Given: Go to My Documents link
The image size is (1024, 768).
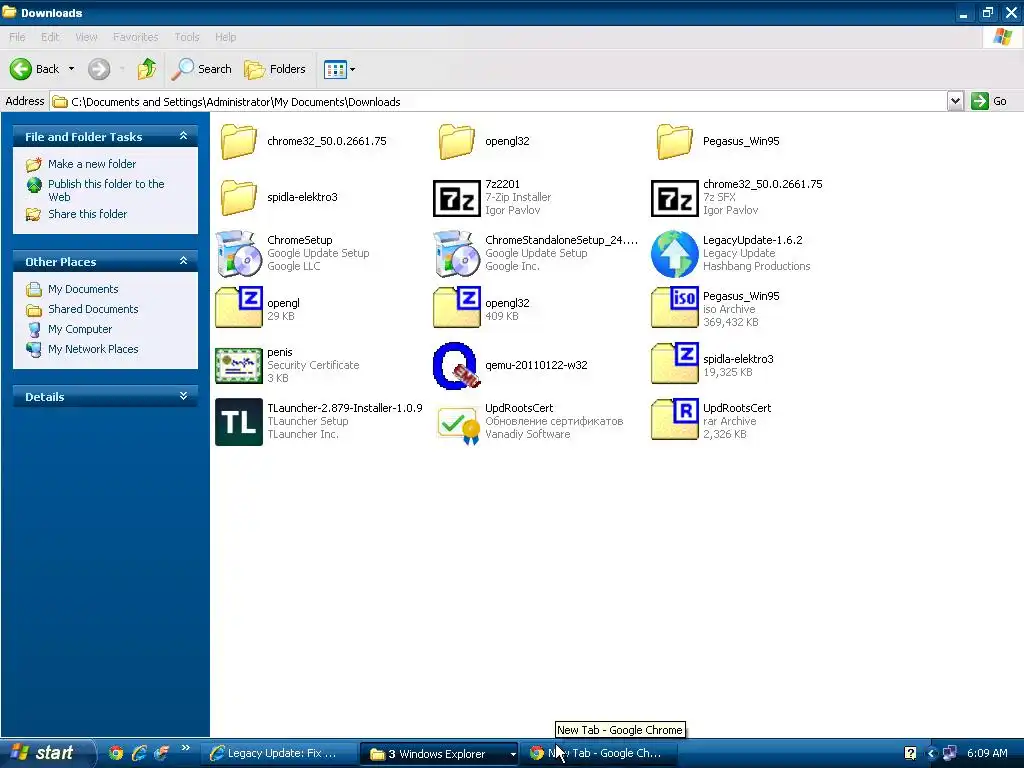Looking at the screenshot, I should [x=83, y=289].
